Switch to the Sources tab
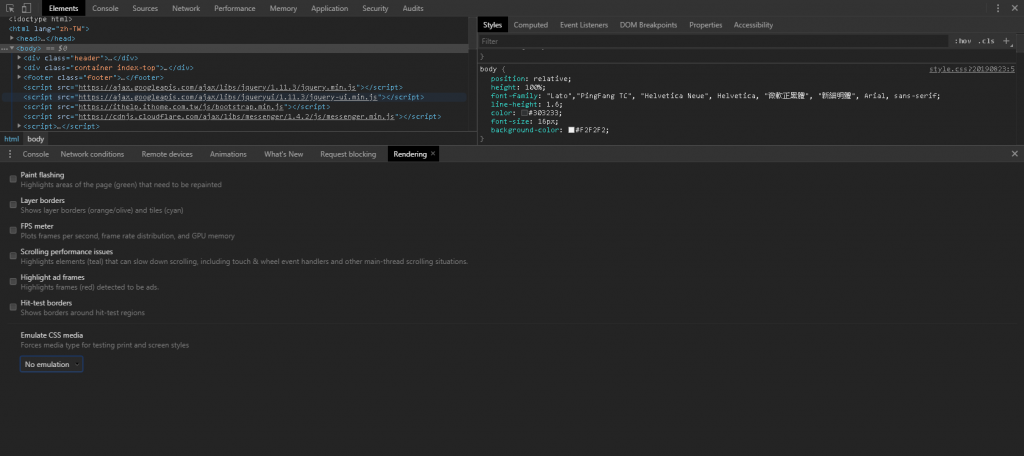 pyautogui.click(x=145, y=8)
